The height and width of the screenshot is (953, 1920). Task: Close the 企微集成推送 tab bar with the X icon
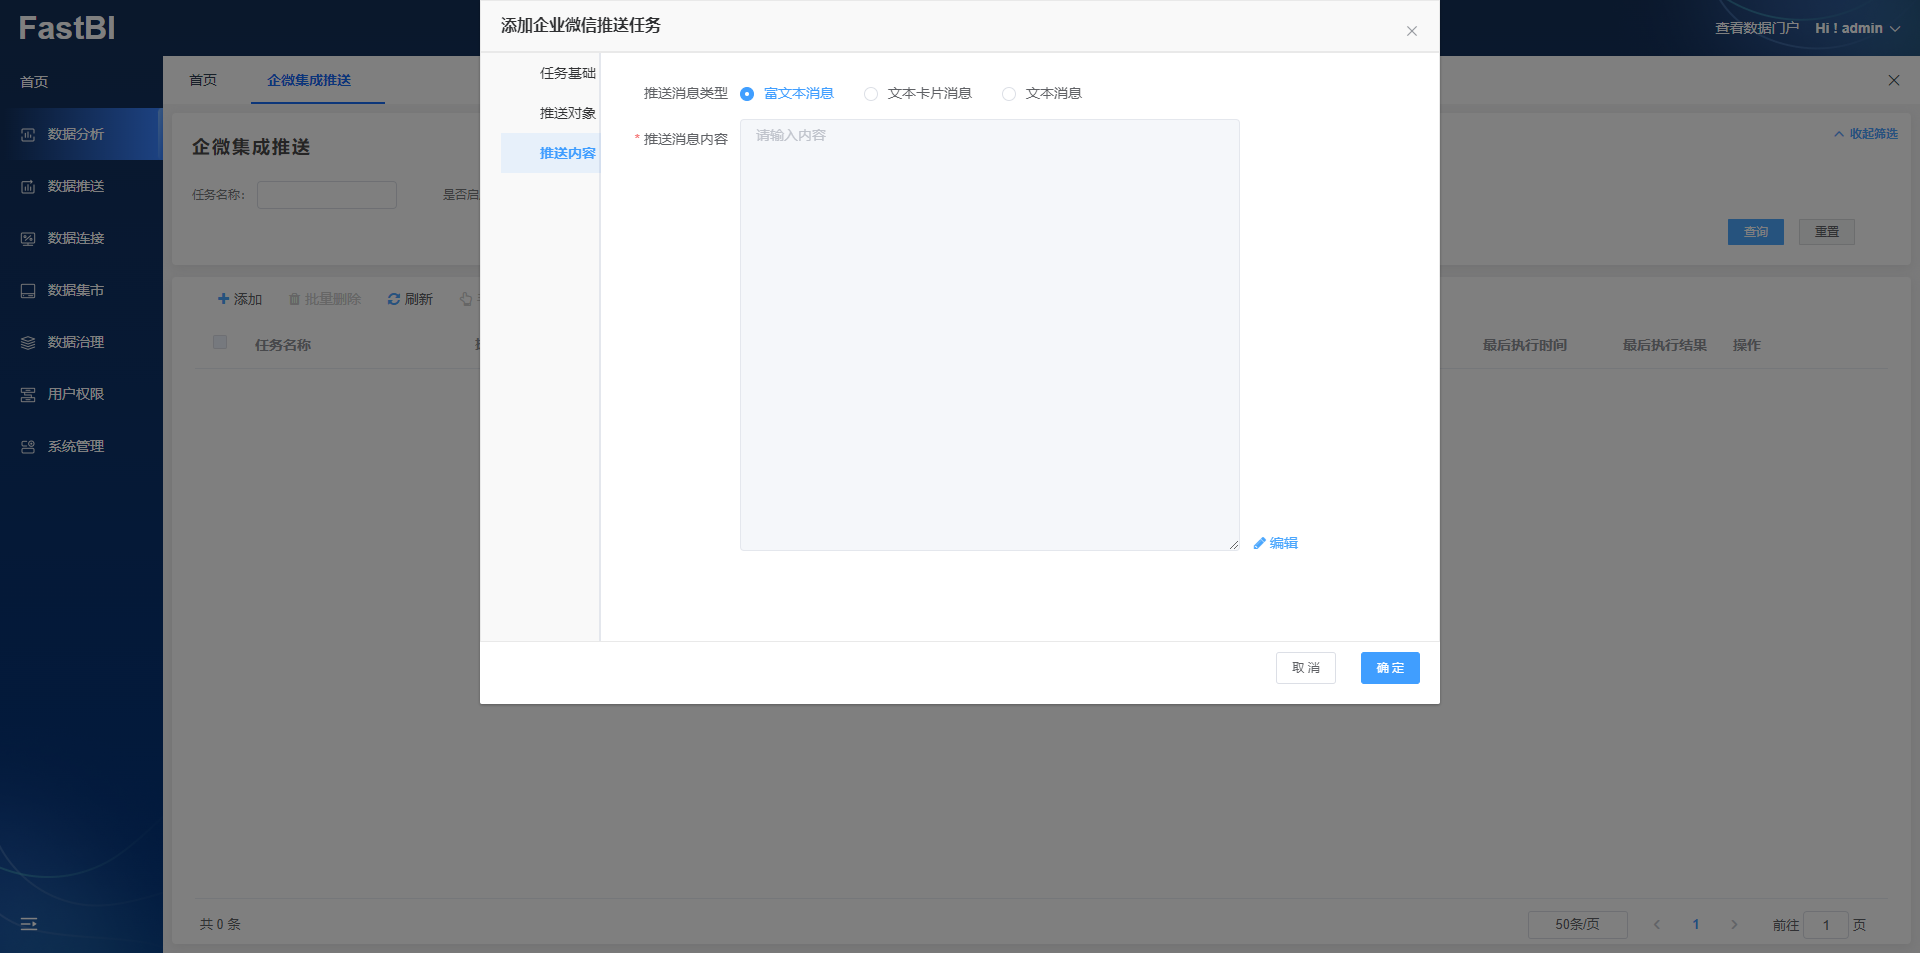point(1893,80)
